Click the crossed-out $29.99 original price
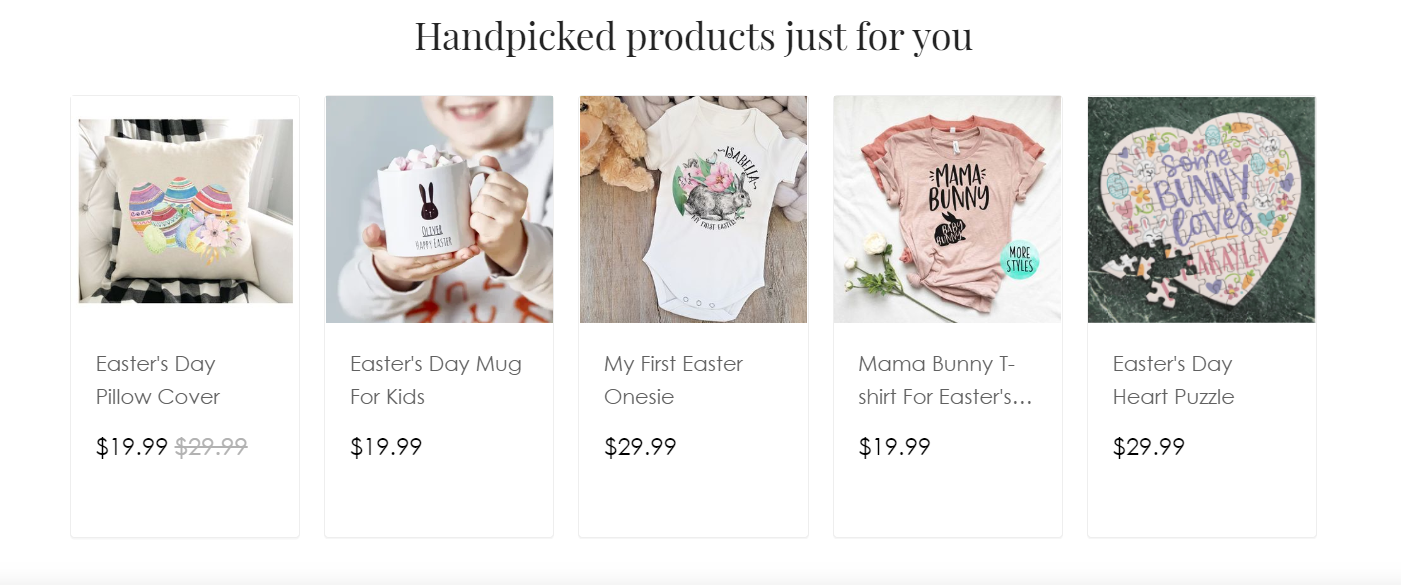 (x=211, y=447)
